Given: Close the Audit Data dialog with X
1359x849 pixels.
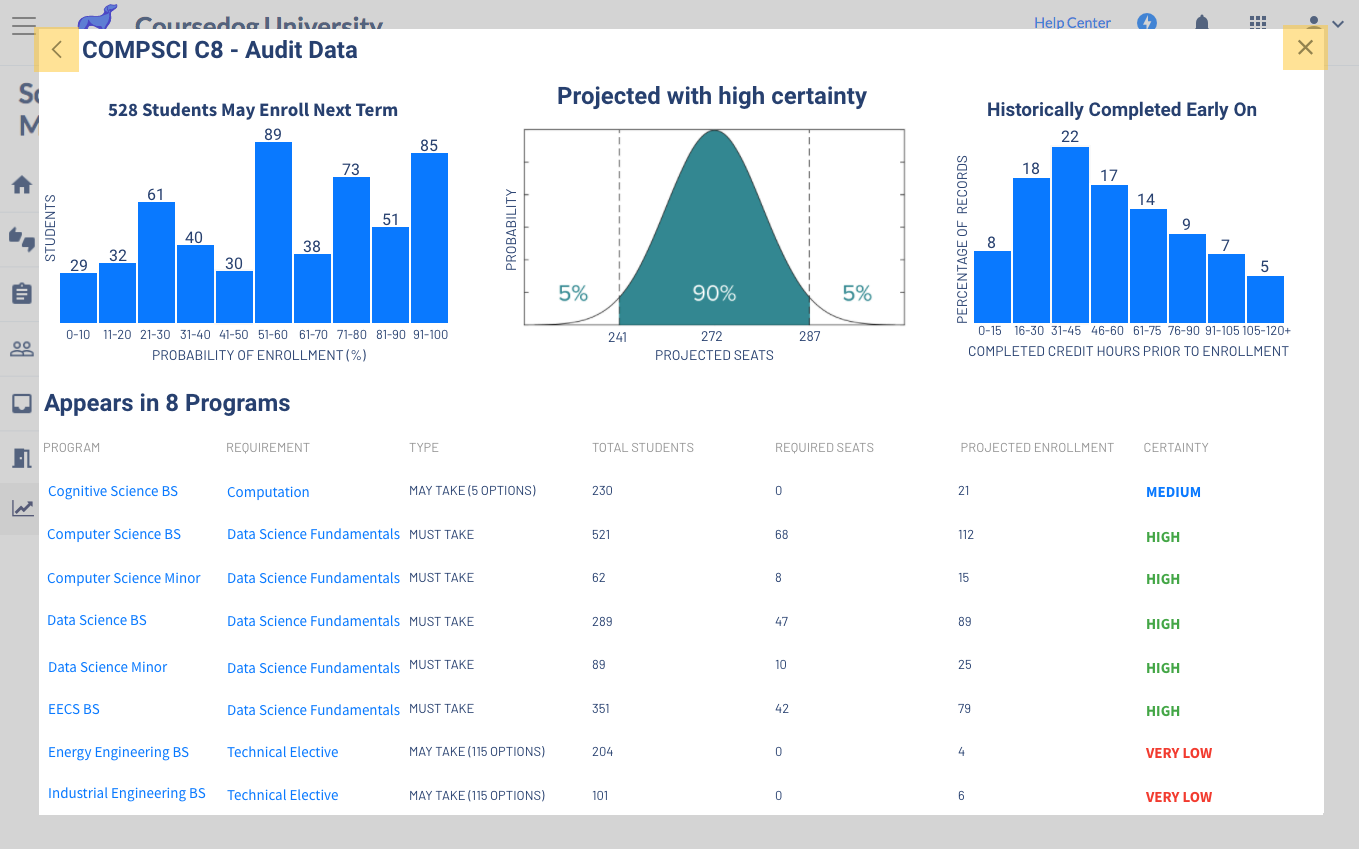Looking at the screenshot, I should pyautogui.click(x=1304, y=48).
